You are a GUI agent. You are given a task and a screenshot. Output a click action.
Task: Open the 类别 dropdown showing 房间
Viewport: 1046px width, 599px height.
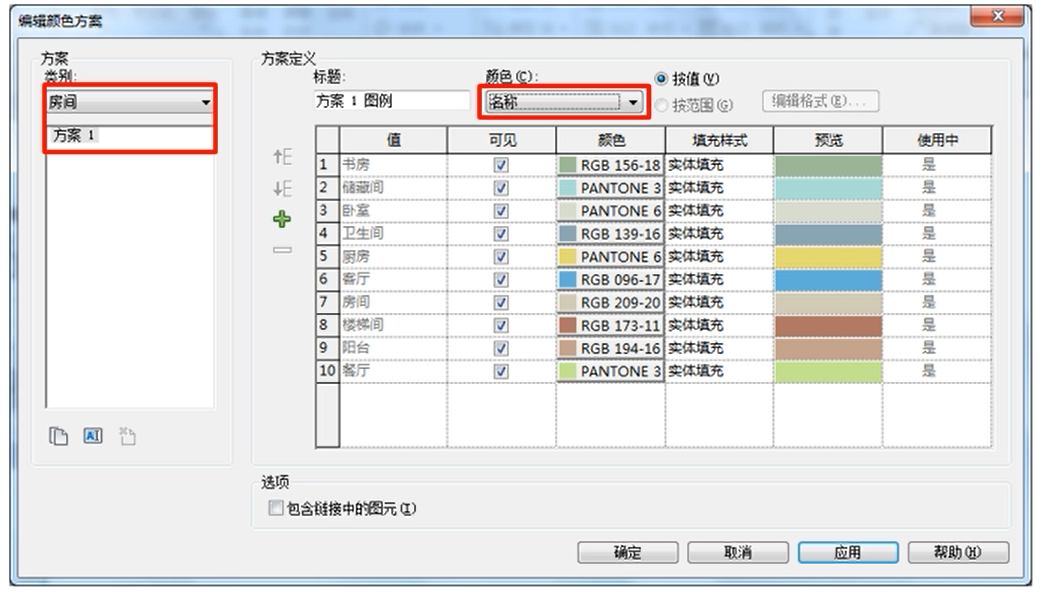pyautogui.click(x=130, y=102)
